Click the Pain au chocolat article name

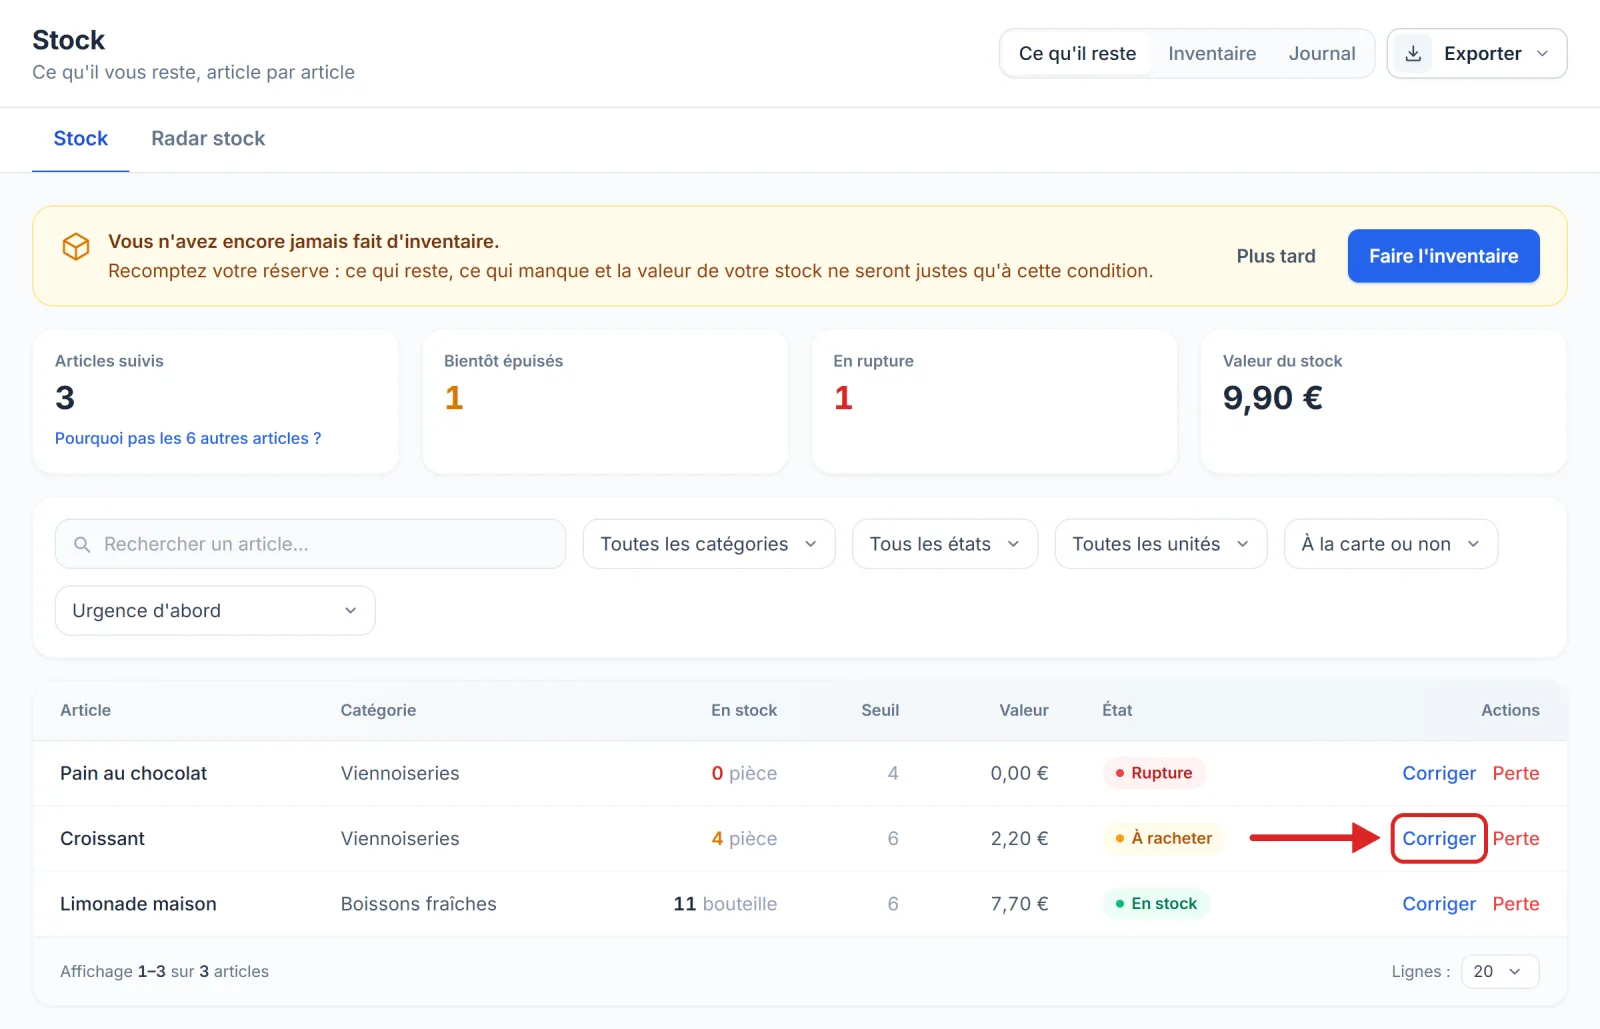(x=133, y=773)
